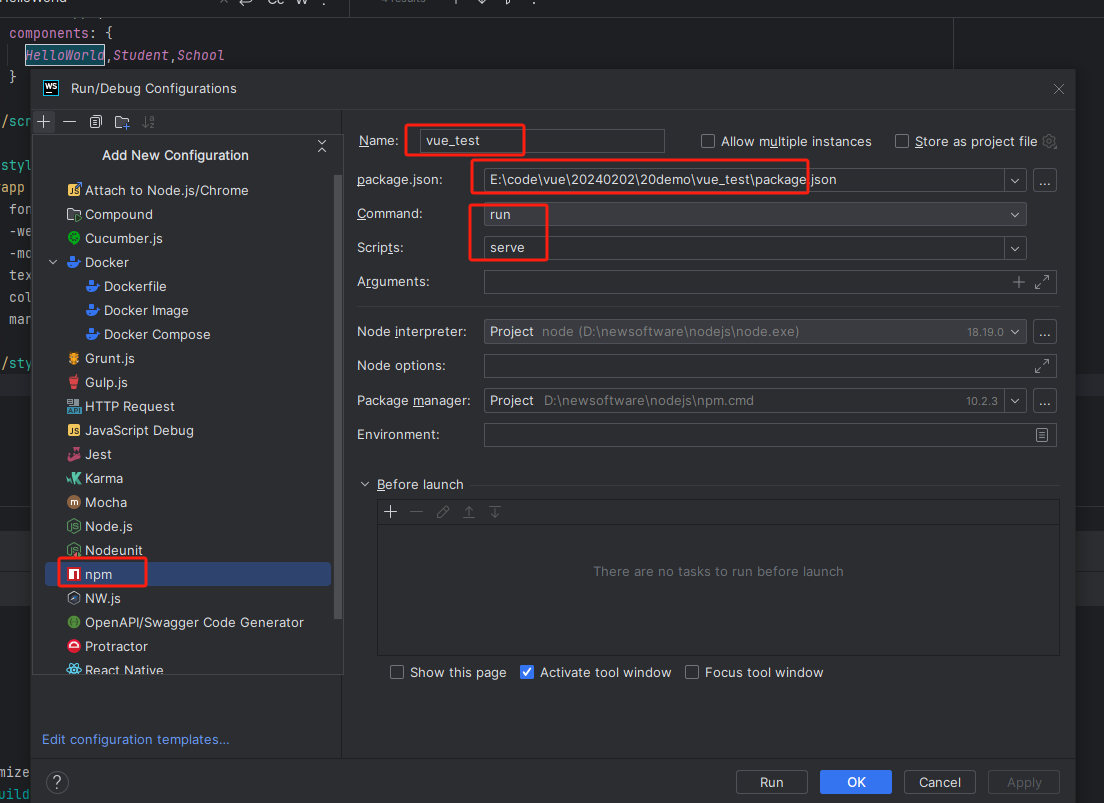Select NW.js configuration type
The width and height of the screenshot is (1104, 803).
coord(102,598)
